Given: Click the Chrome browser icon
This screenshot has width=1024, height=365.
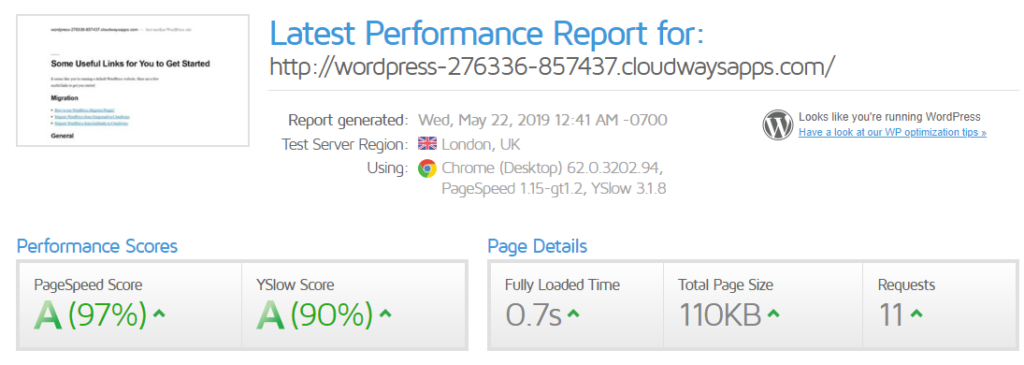Looking at the screenshot, I should tap(427, 168).
